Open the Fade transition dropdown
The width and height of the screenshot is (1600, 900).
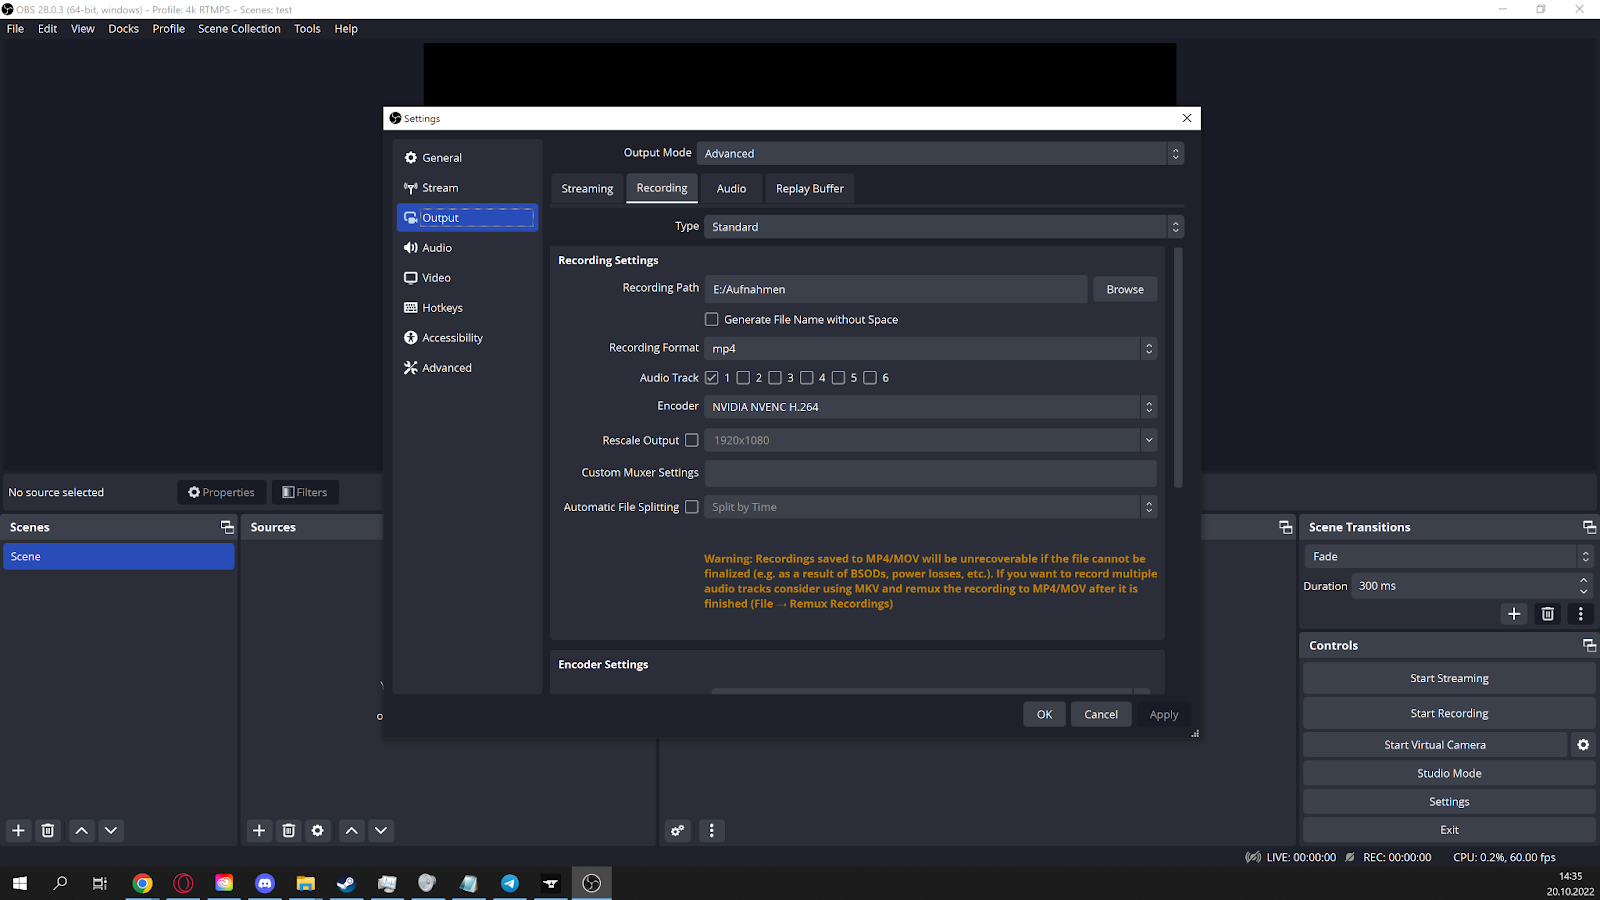tap(1448, 556)
